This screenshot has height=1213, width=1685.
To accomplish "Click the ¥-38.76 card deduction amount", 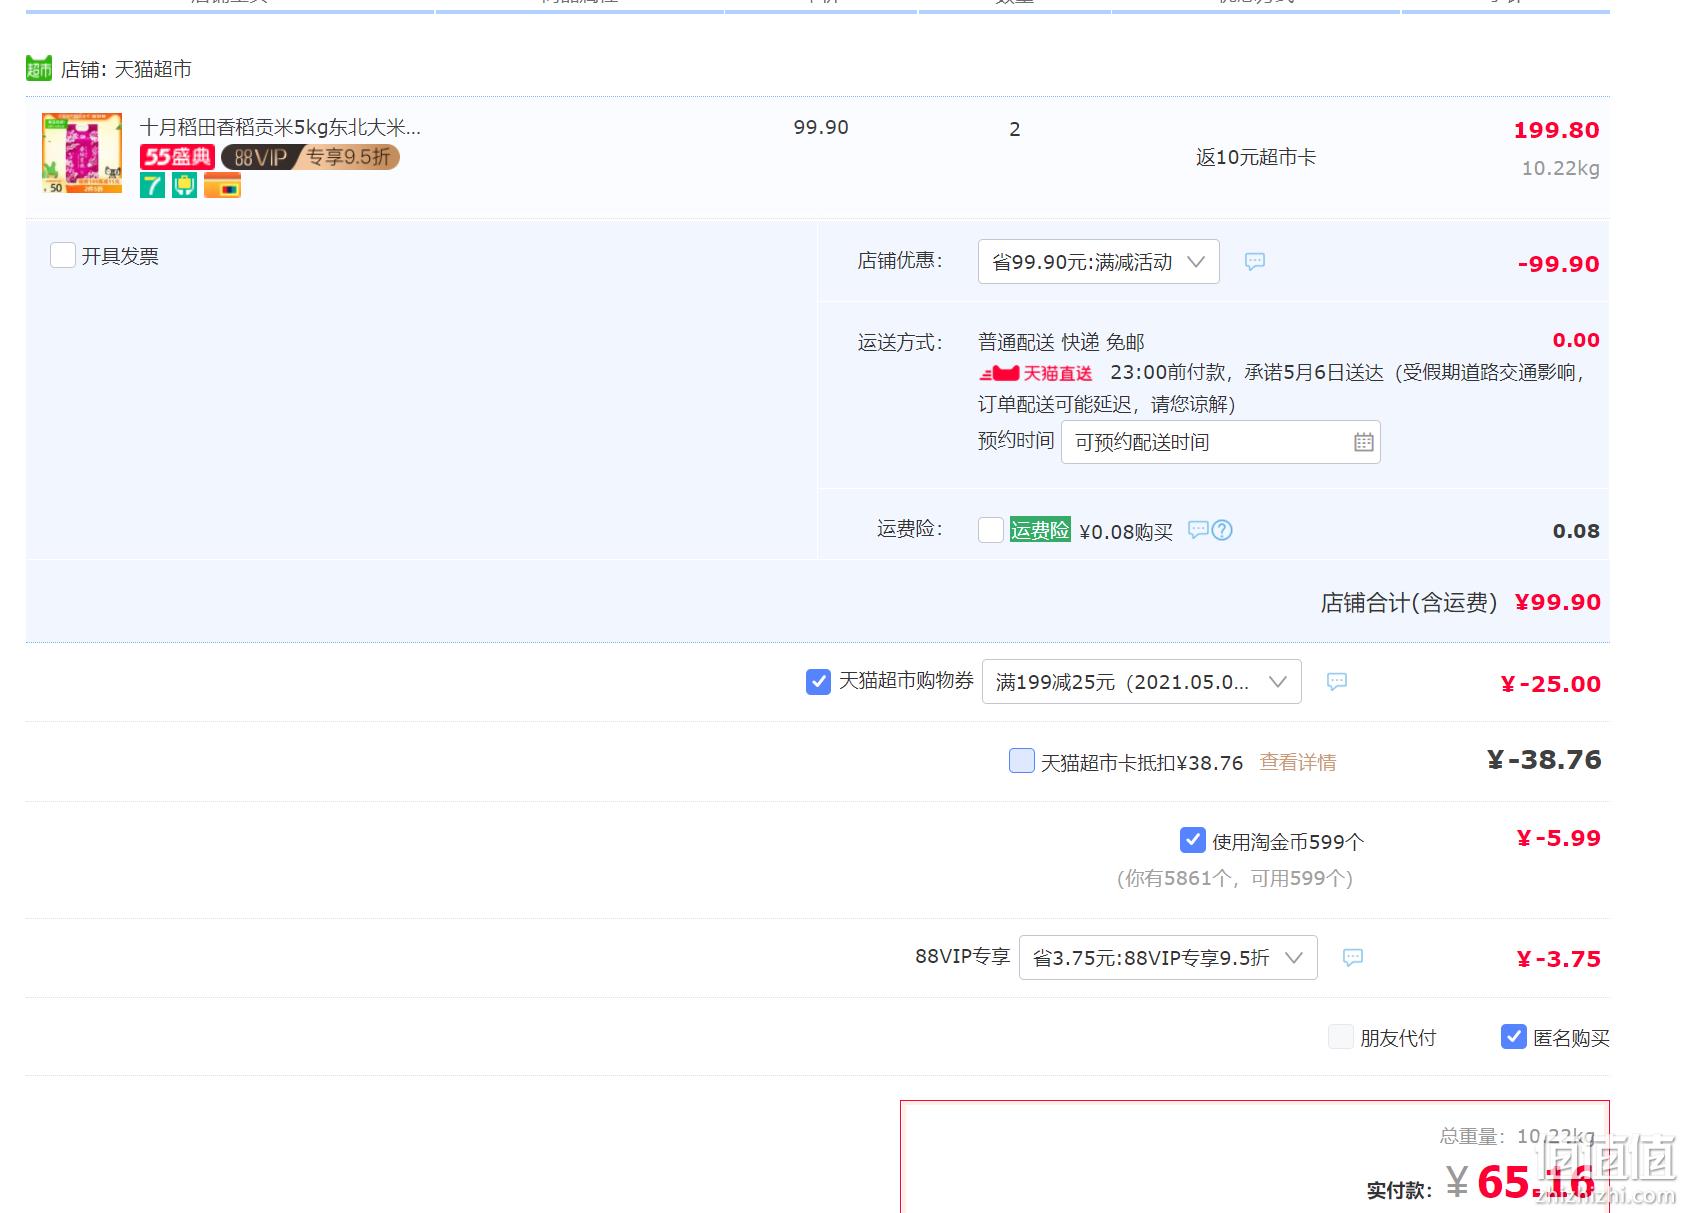I will [1544, 760].
